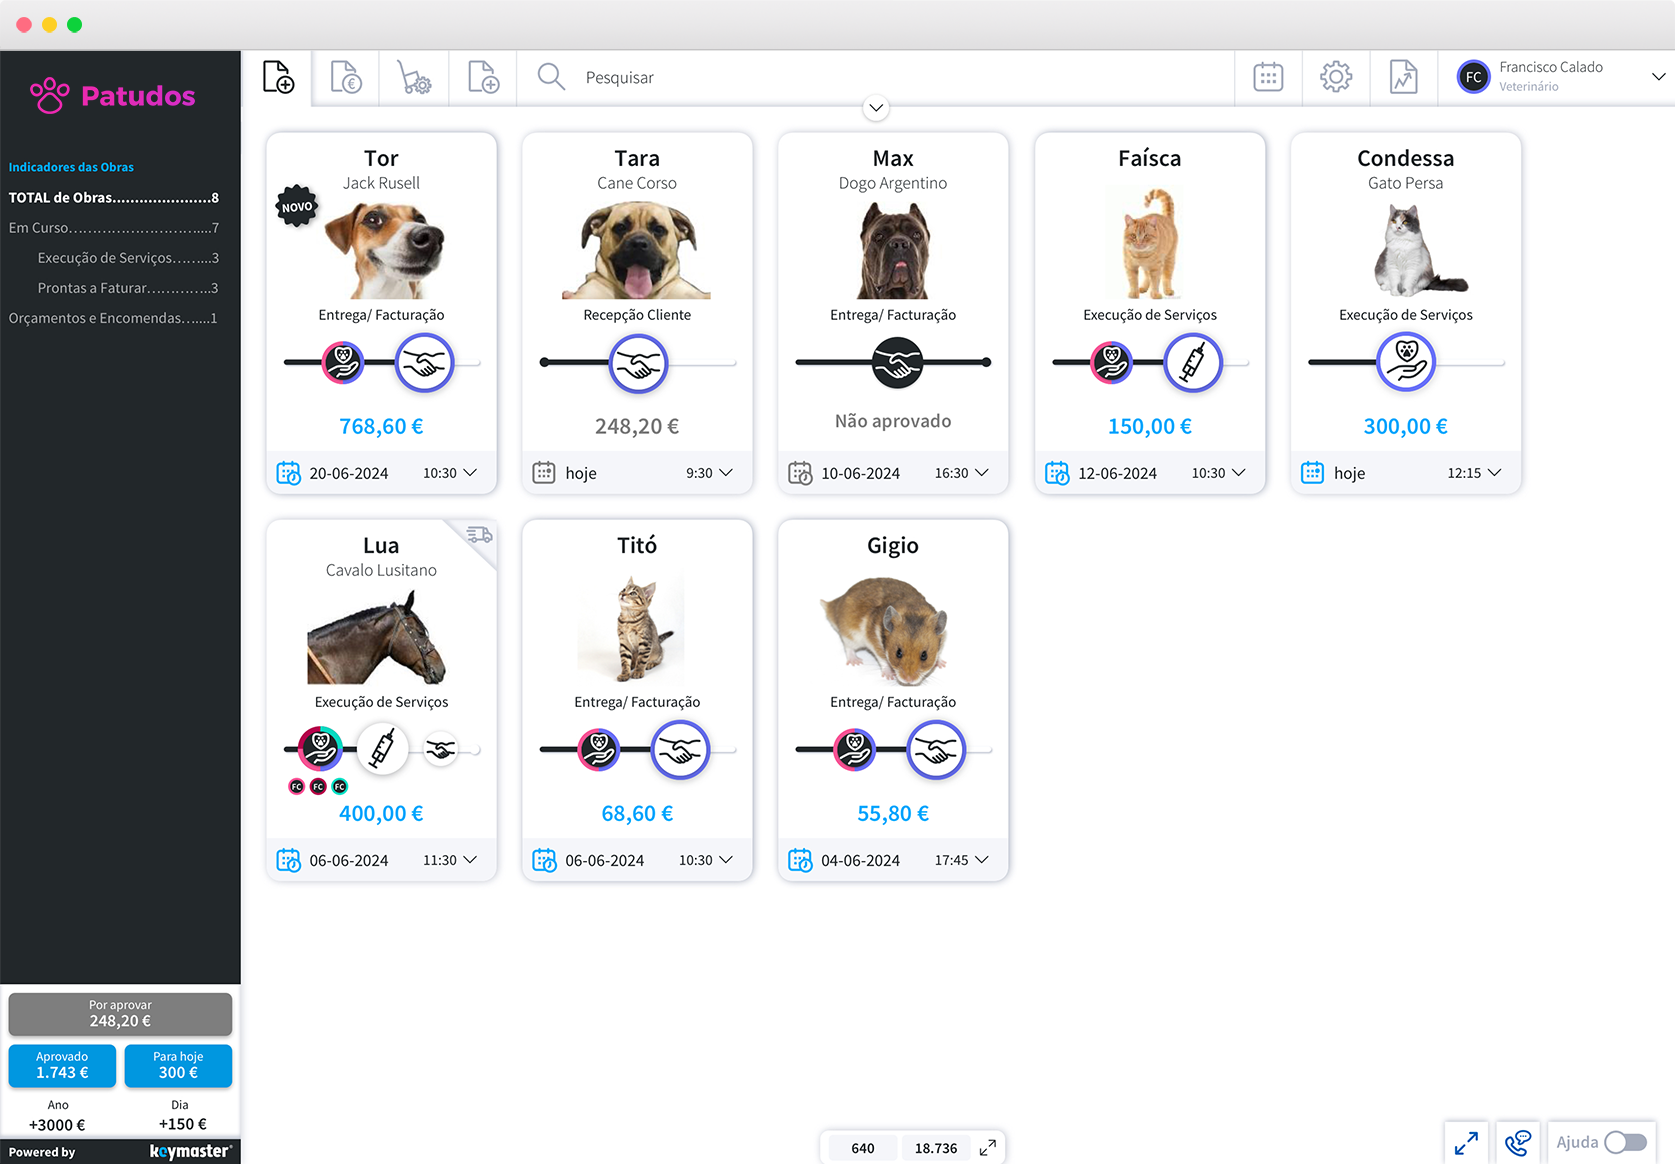Click the syringe stage icon on Faísca card

pyautogui.click(x=1192, y=363)
